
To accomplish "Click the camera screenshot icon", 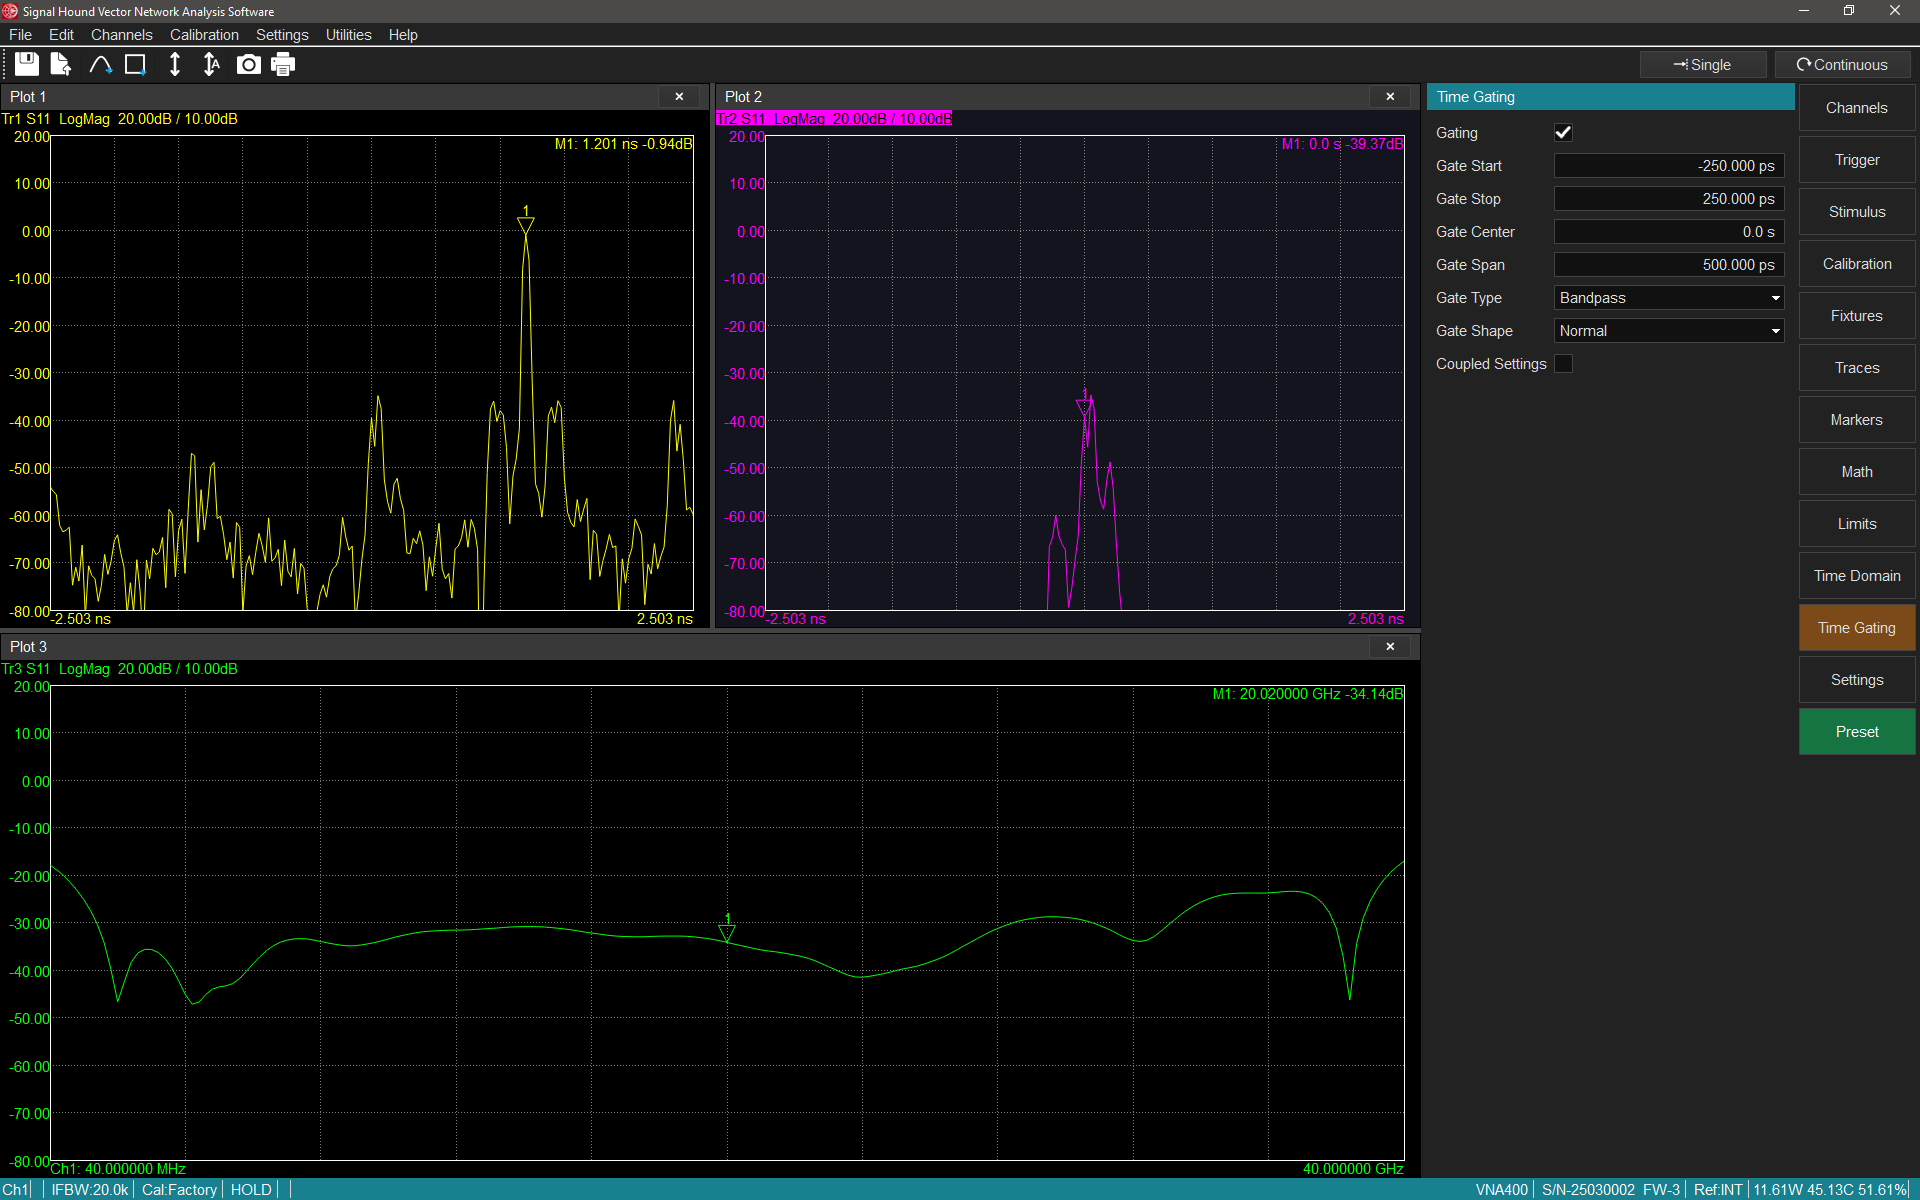I will 248,65.
